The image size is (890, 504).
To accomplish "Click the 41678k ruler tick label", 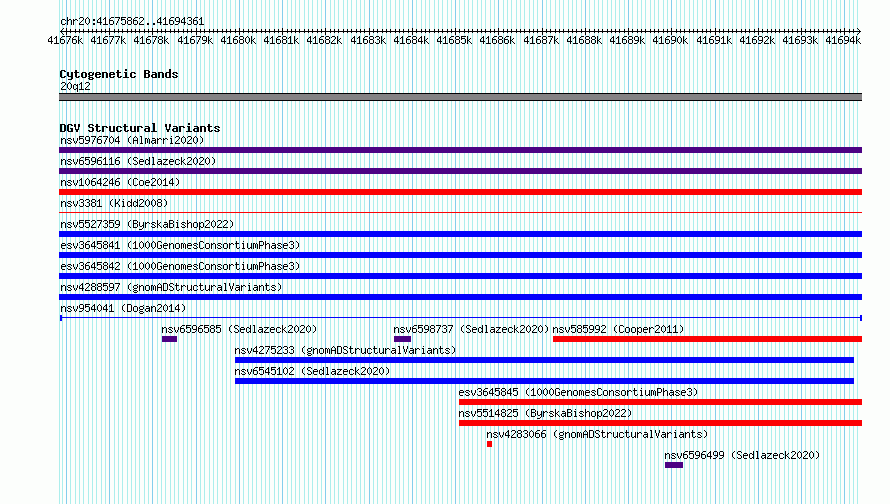I will coord(151,40).
